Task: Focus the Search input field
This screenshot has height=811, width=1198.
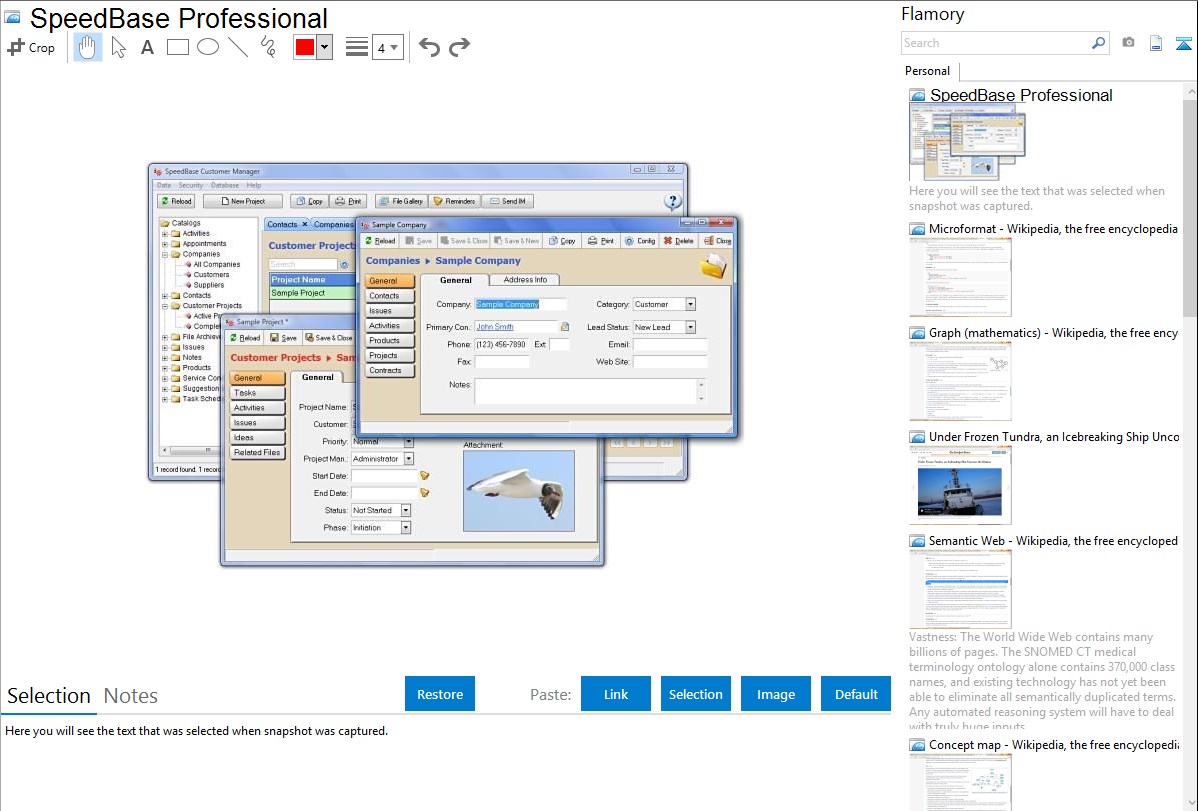Action: (x=996, y=43)
